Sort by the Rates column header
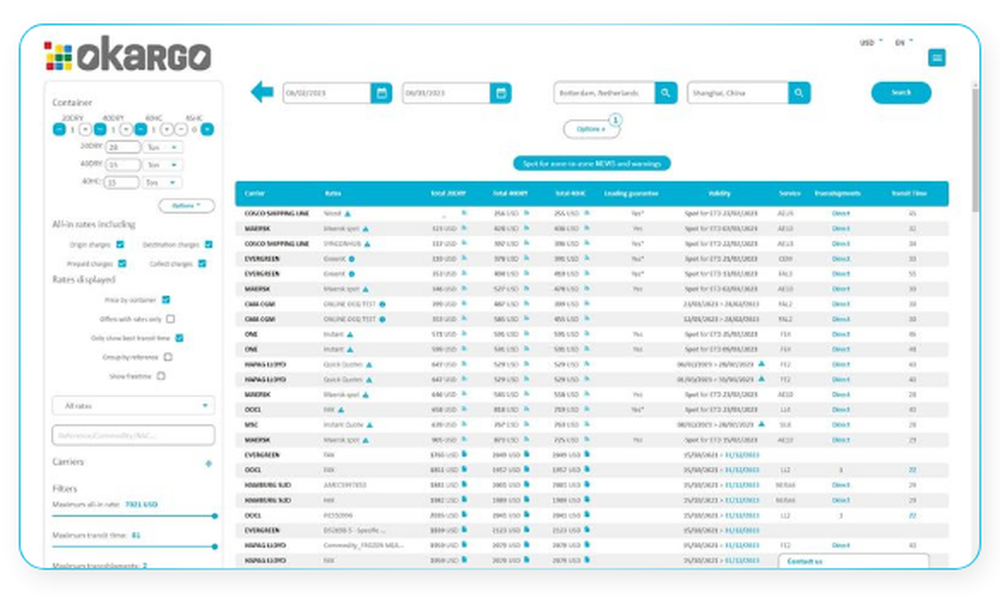The width and height of the screenshot is (1000, 602). (x=333, y=193)
